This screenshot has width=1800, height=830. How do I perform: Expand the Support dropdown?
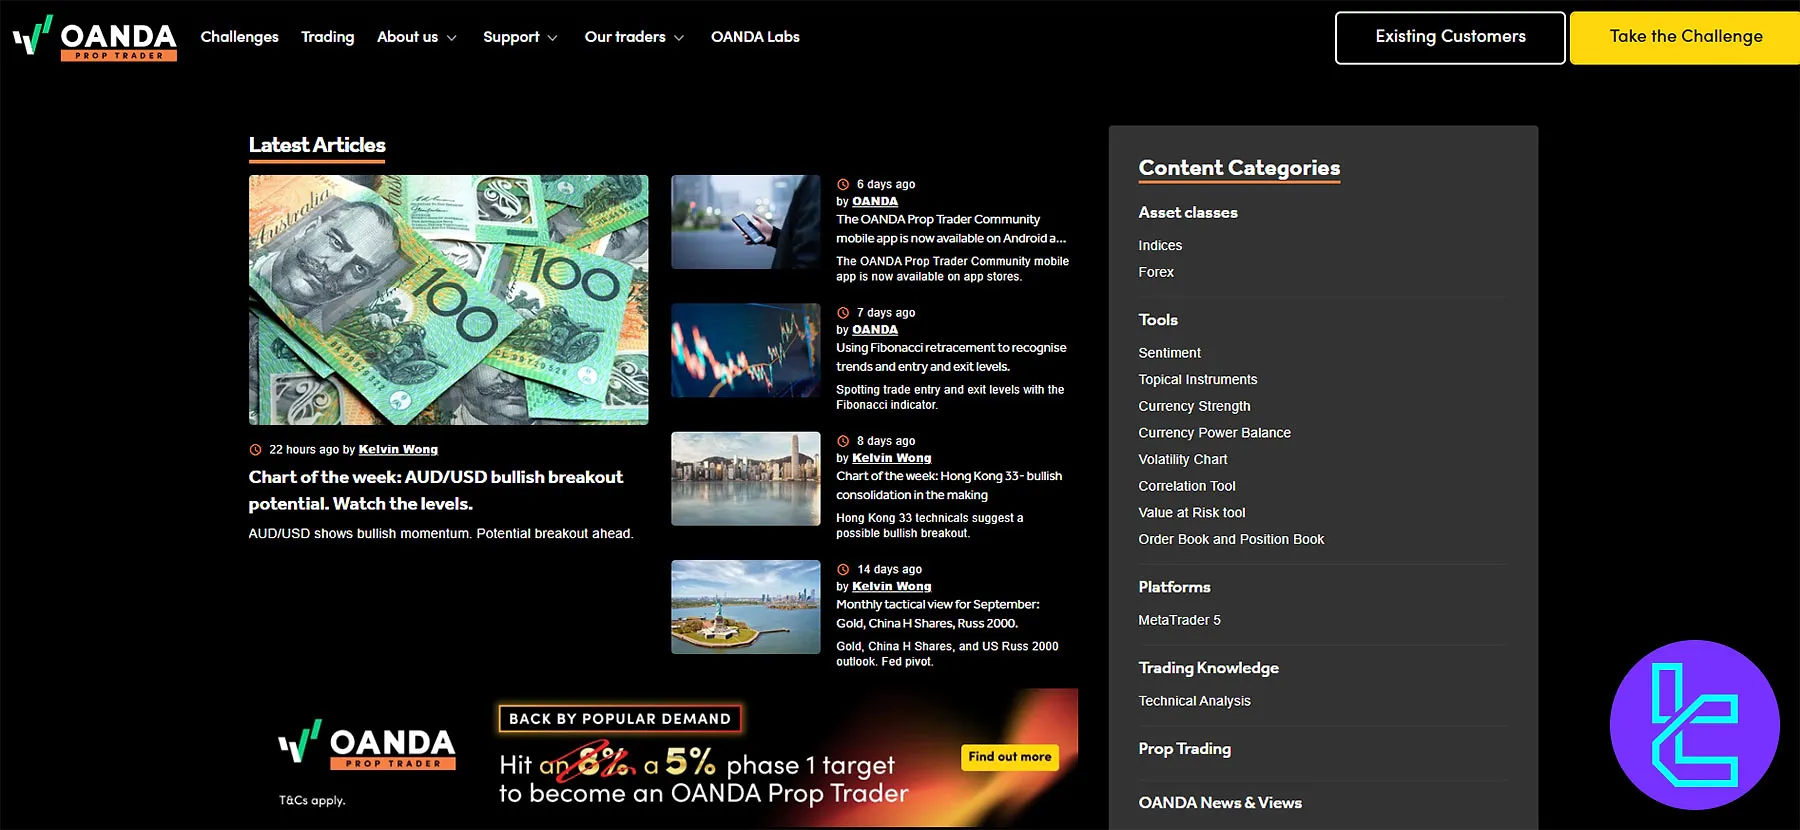(520, 37)
